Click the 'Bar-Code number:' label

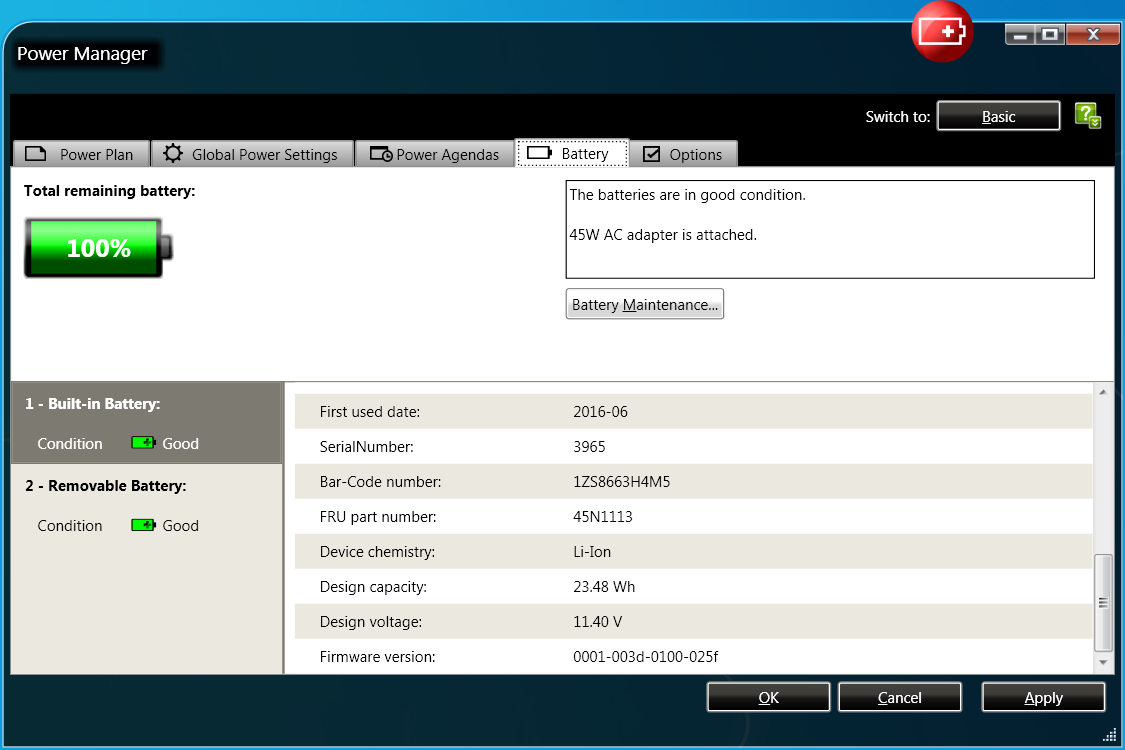[380, 482]
